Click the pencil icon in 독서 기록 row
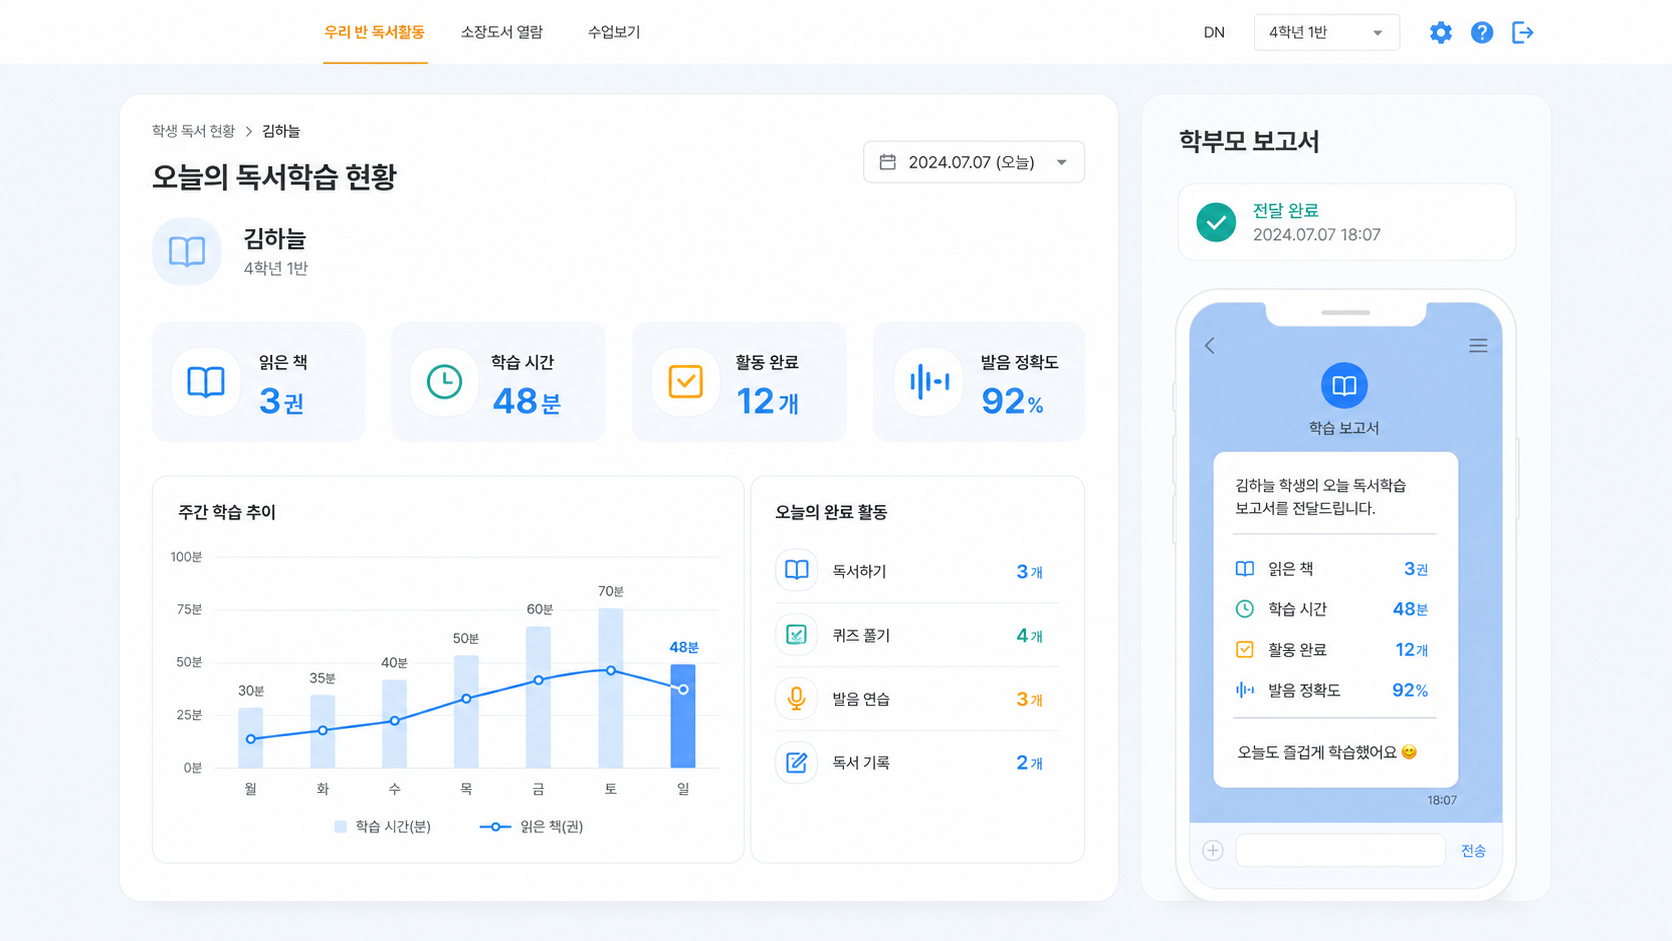This screenshot has height=941, width=1672. coord(796,763)
